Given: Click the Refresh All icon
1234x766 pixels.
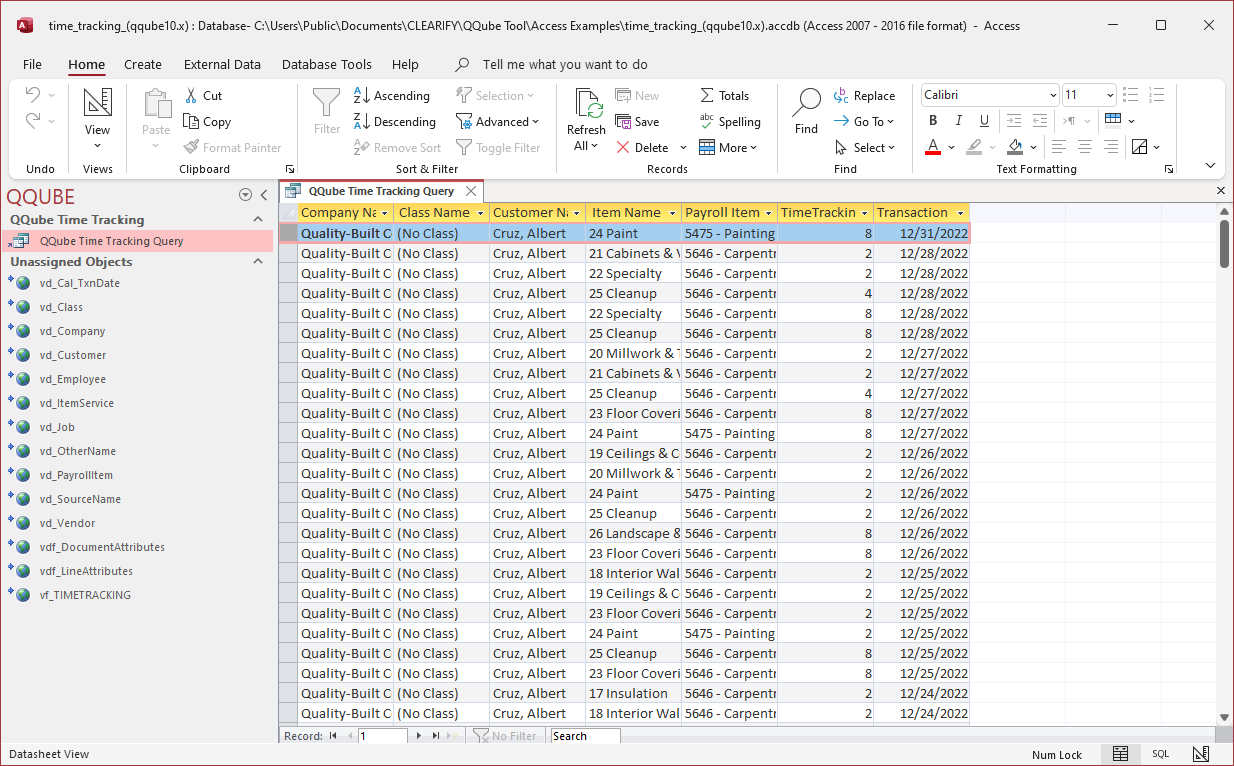Looking at the screenshot, I should [x=586, y=104].
